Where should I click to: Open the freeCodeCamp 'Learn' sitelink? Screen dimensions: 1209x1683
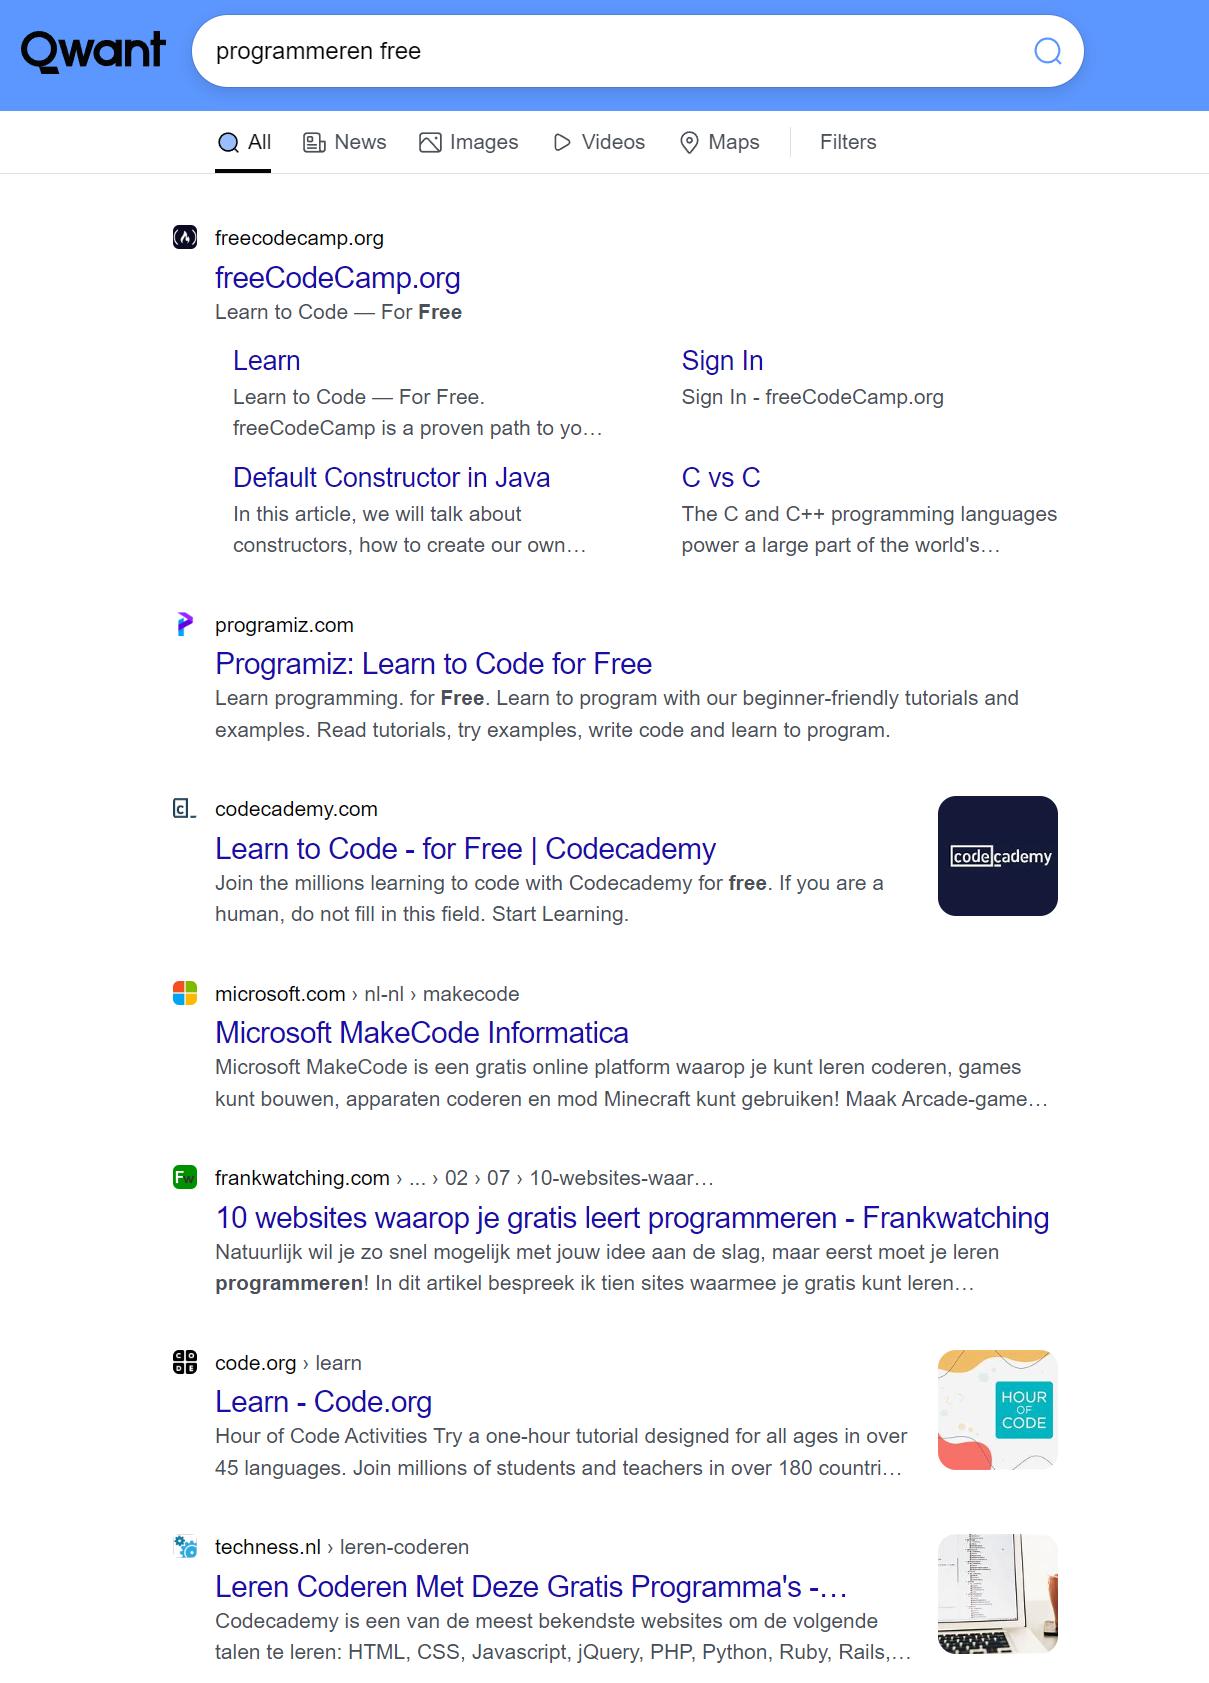click(x=267, y=361)
